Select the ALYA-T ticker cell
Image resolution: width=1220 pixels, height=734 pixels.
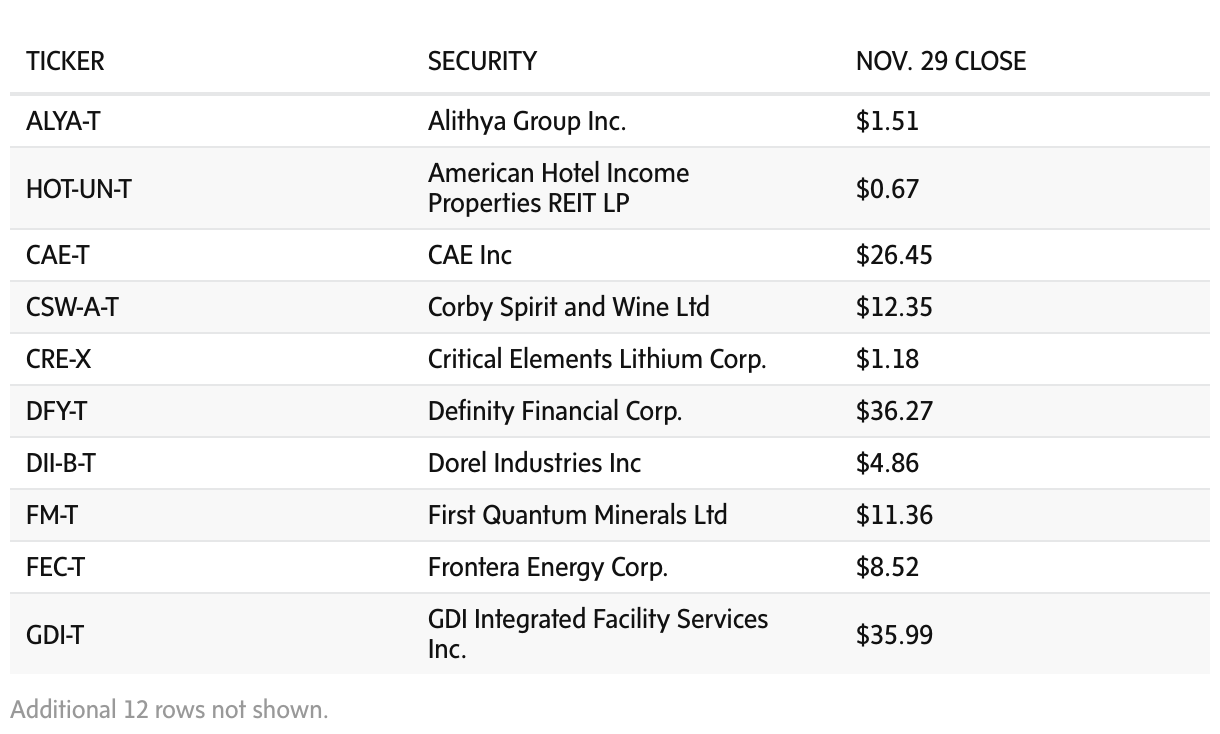click(x=63, y=121)
